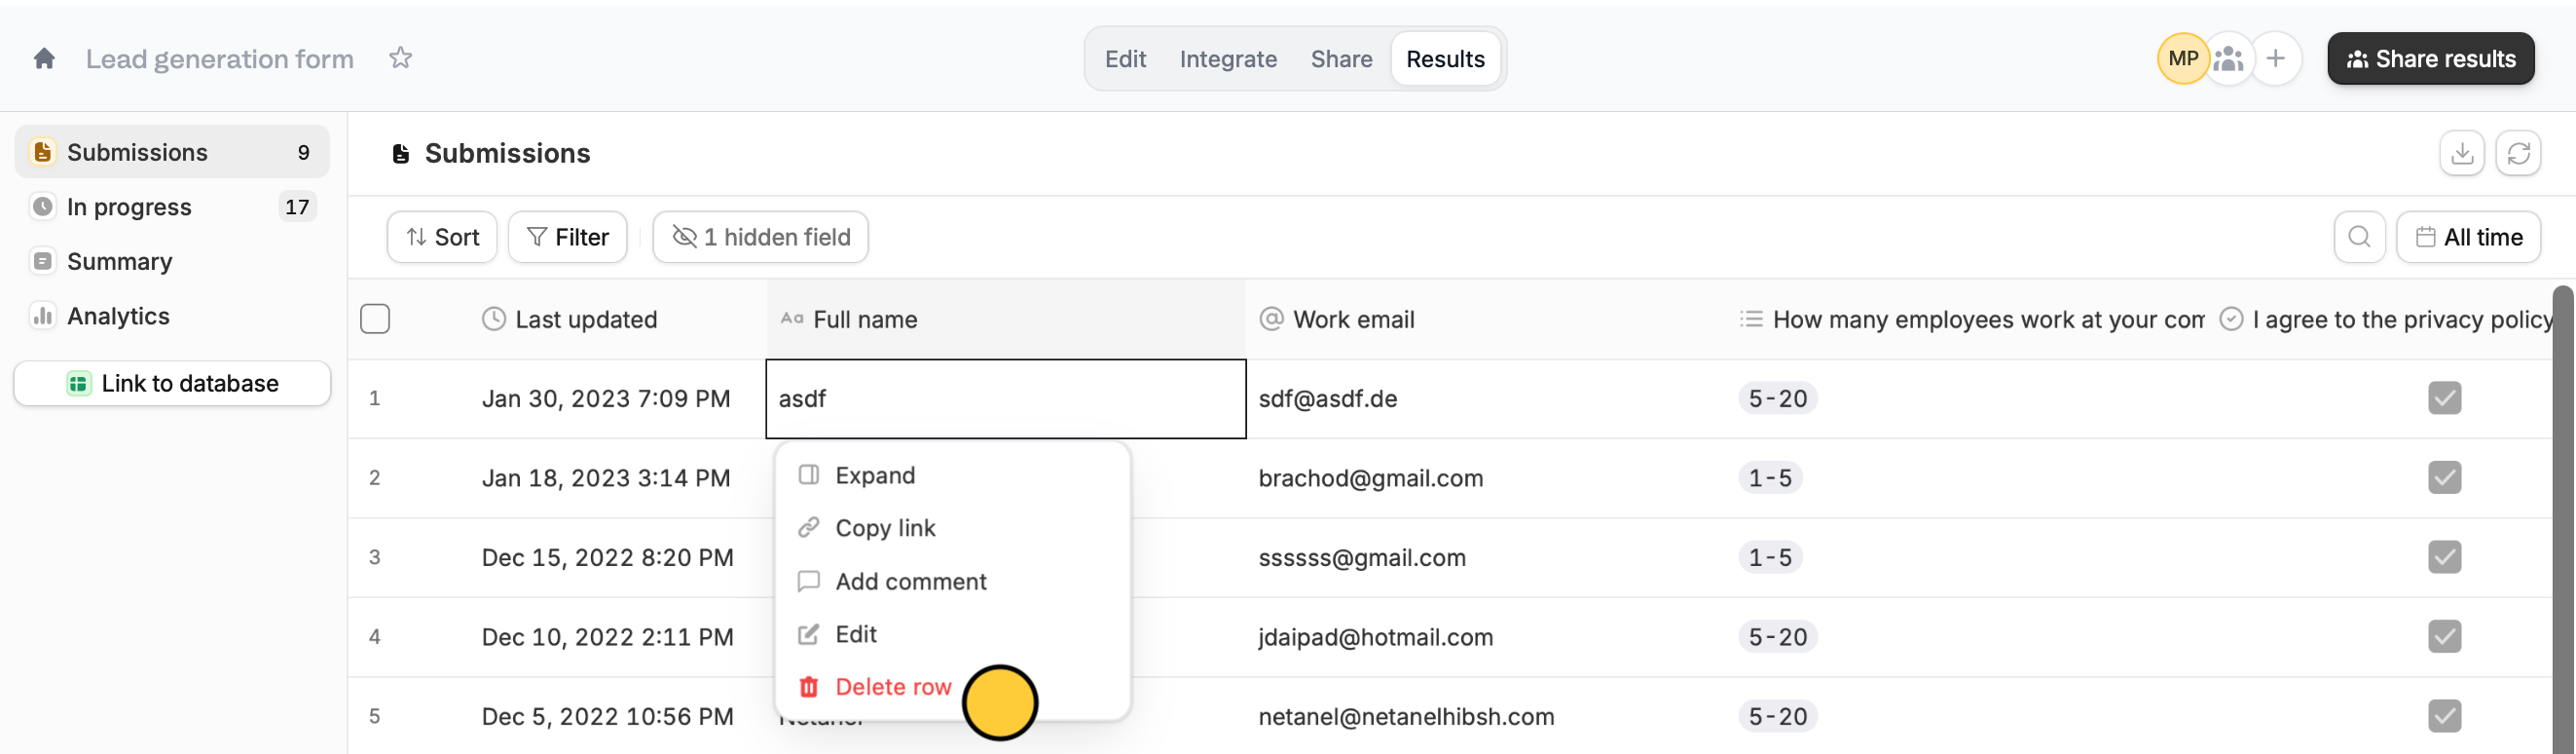Go to home via house icon
2576x754 pixels.
(44, 59)
